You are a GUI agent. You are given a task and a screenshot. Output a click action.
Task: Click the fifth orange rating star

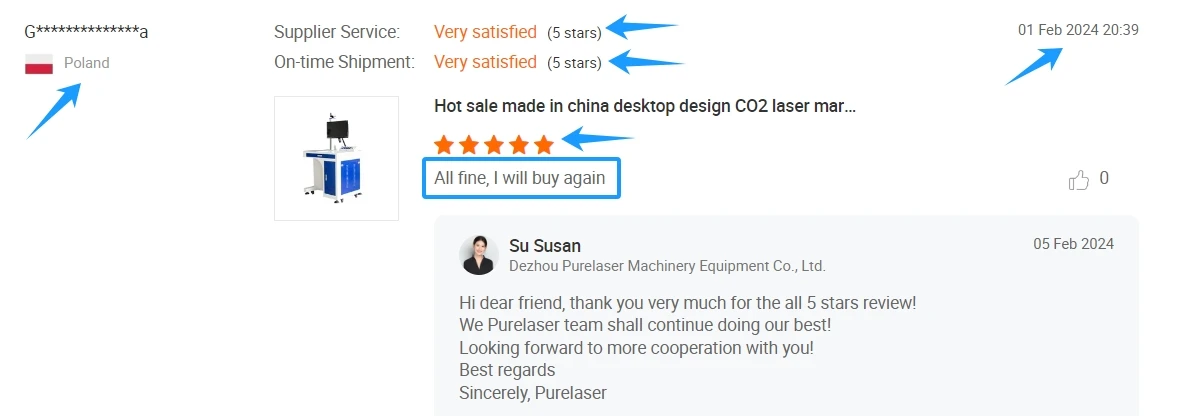(x=544, y=145)
